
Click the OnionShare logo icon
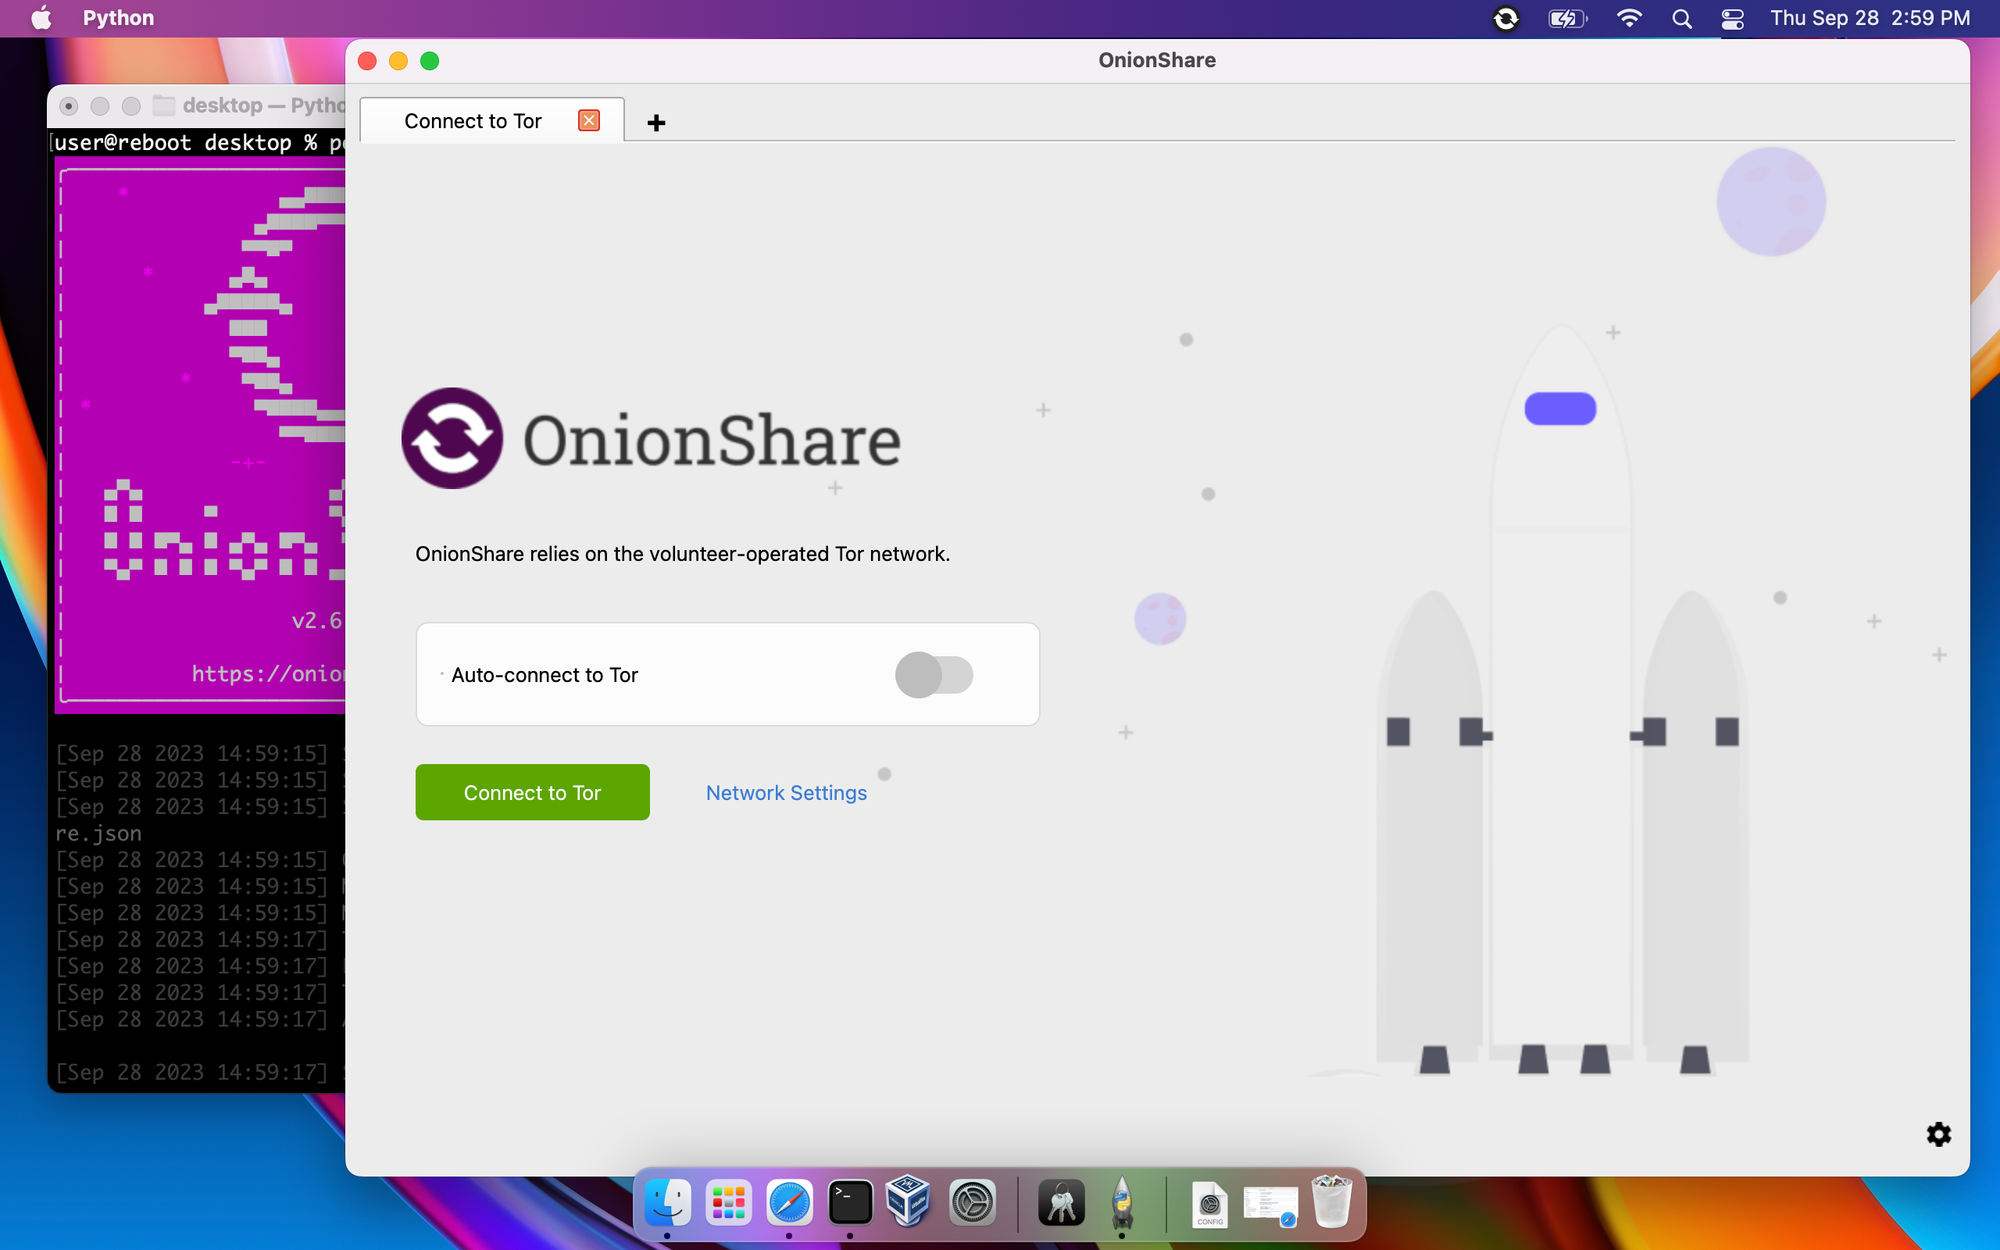[x=452, y=438]
